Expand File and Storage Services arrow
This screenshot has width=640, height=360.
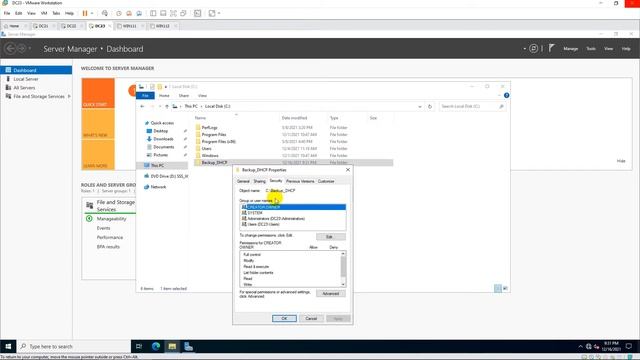click(x=69, y=96)
